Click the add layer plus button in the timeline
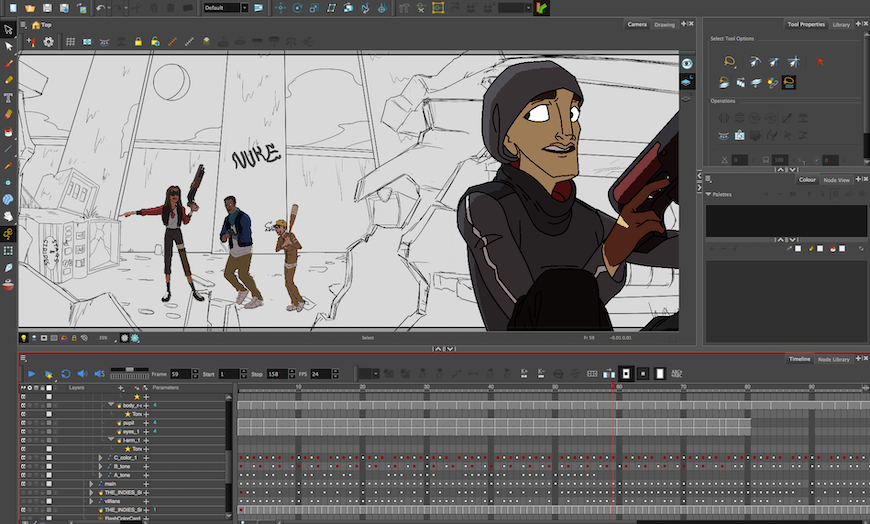 click(119, 387)
